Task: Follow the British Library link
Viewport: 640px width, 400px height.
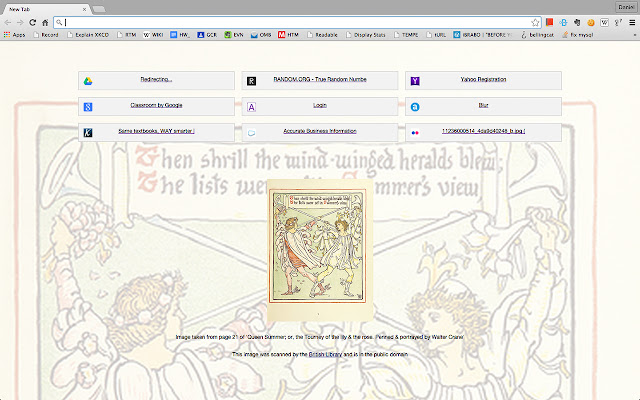Action: [x=325, y=354]
